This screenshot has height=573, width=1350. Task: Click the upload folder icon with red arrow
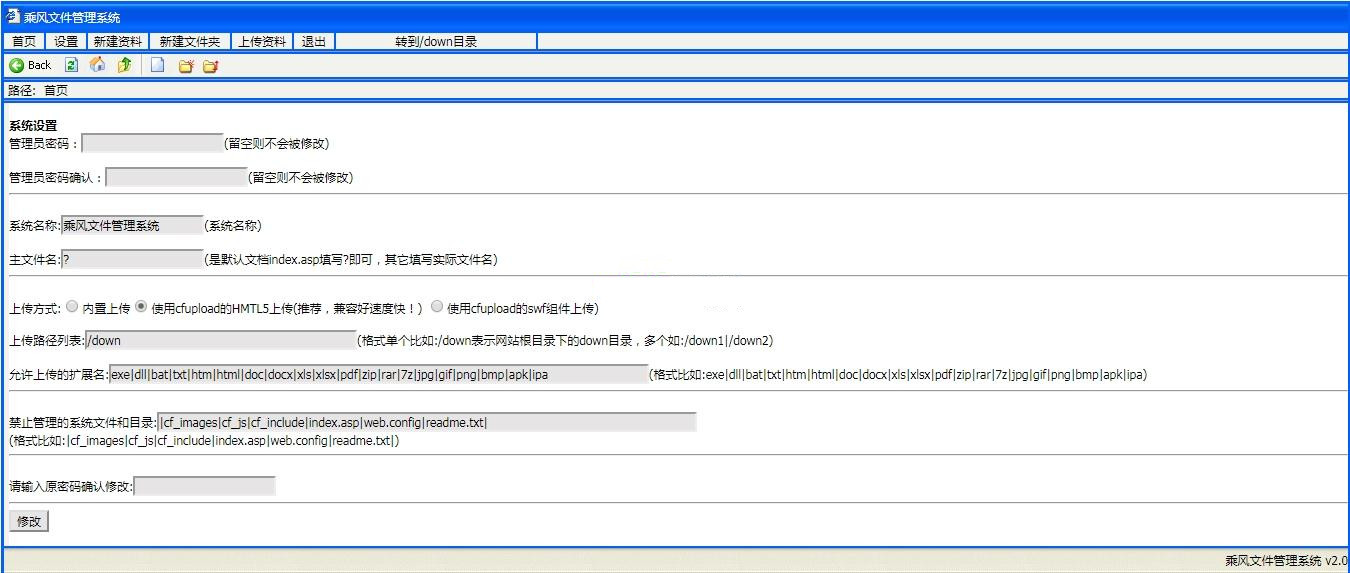click(210, 66)
